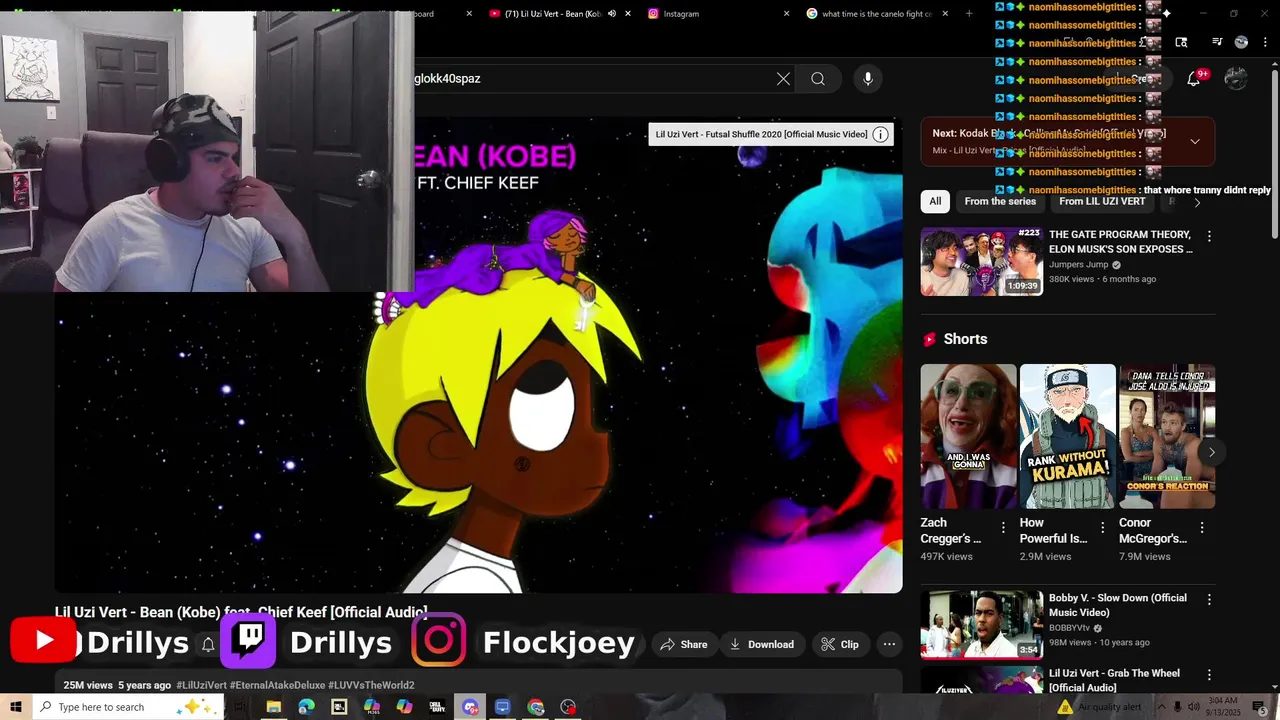Viewport: 1280px width, 720px height.
Task: Click the taskbar microphone tray icon
Action: [1178, 707]
